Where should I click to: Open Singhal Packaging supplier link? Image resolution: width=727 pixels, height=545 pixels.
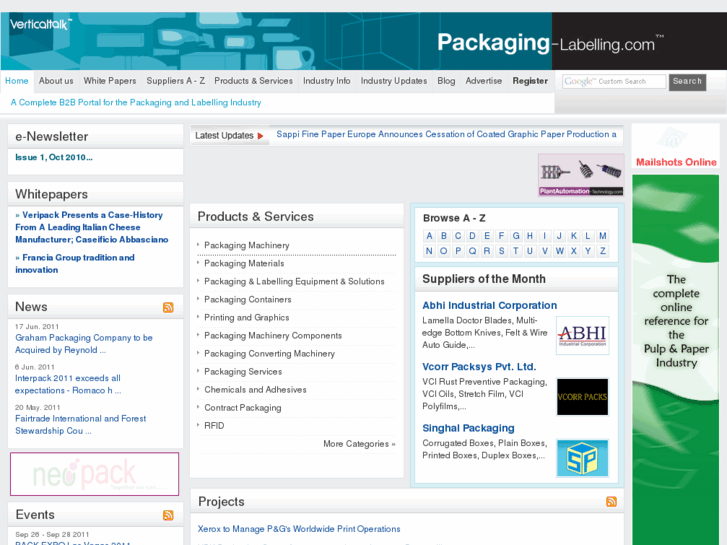pyautogui.click(x=468, y=428)
